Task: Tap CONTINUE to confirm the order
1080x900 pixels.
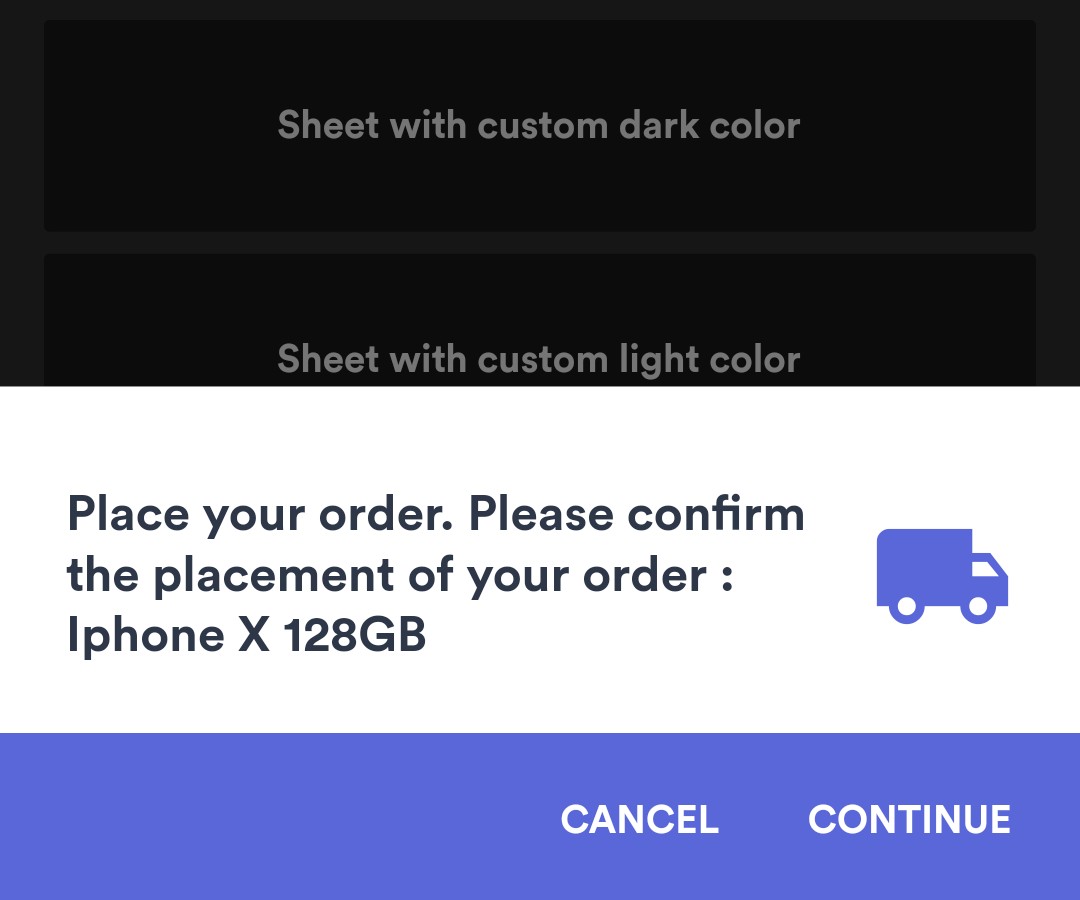Action: 909,820
